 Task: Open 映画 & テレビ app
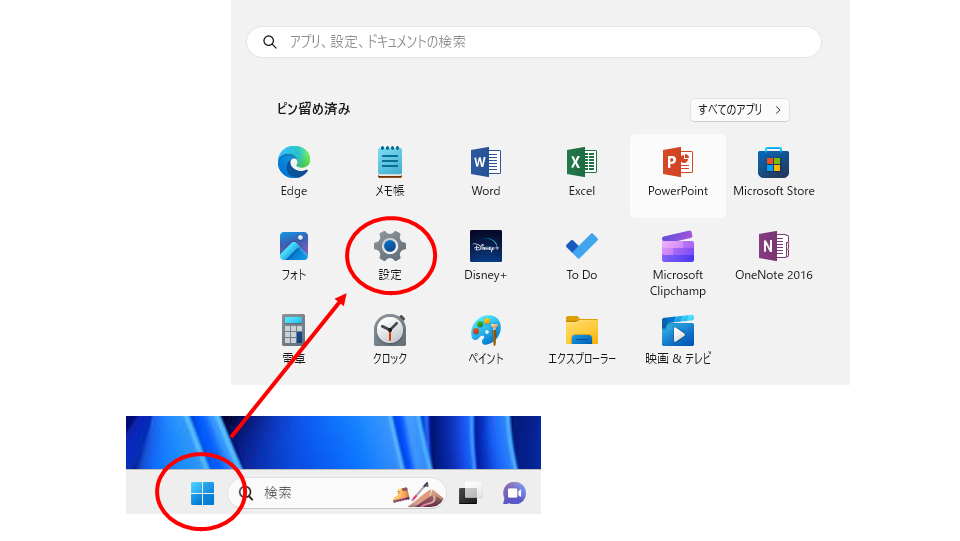point(678,340)
